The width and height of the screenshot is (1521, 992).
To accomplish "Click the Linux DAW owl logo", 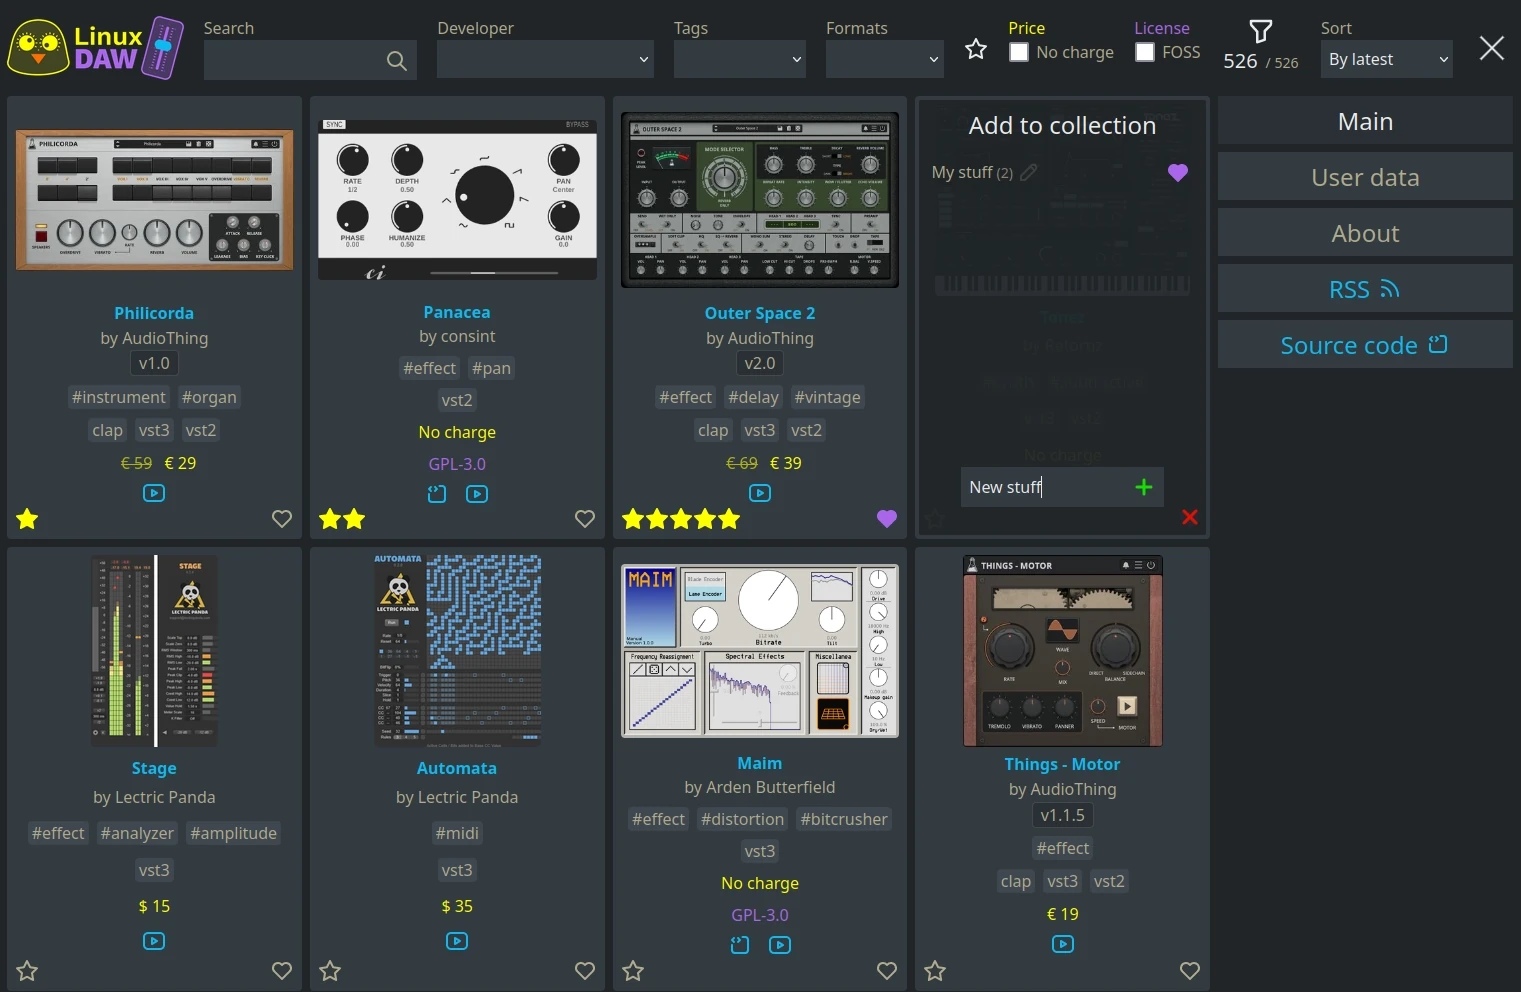I will pos(96,48).
